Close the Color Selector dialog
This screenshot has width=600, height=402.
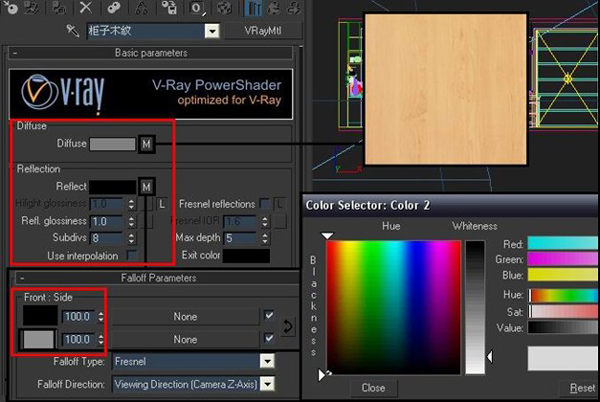pyautogui.click(x=373, y=387)
